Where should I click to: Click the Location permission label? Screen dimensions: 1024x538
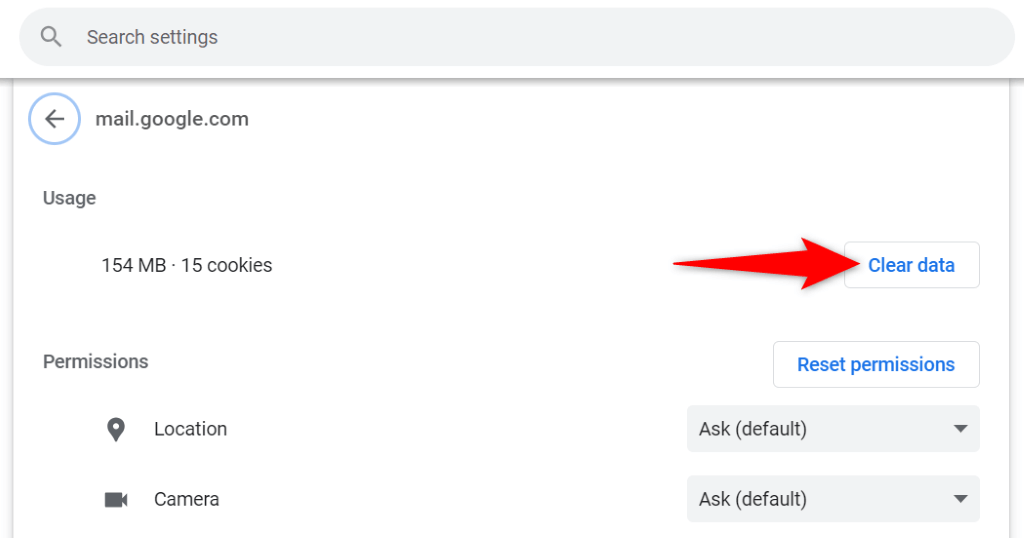(190, 429)
